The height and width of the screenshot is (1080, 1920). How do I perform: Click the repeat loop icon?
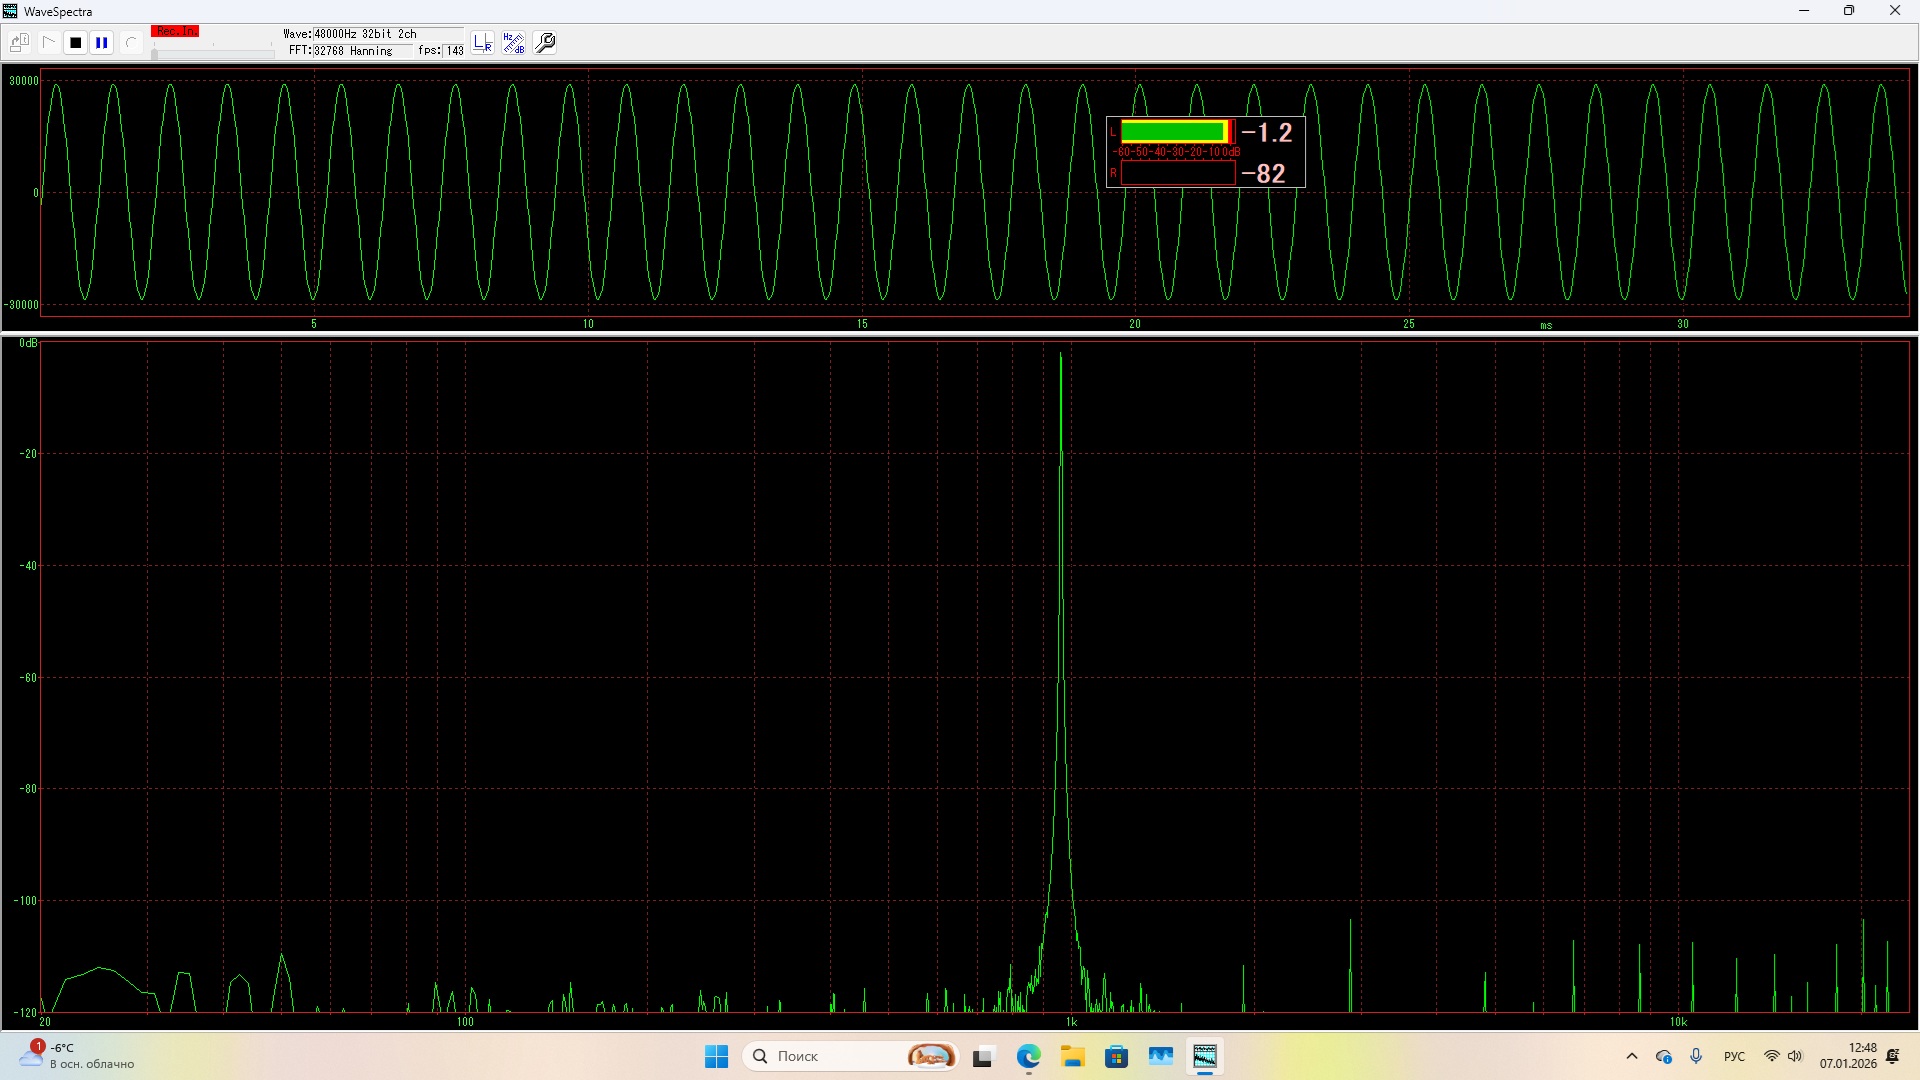(x=131, y=43)
